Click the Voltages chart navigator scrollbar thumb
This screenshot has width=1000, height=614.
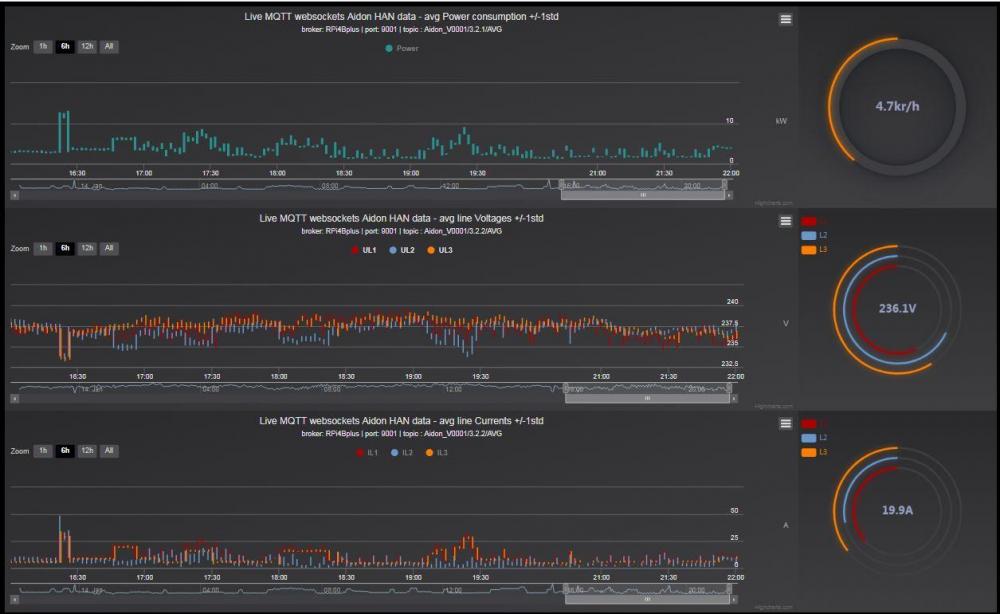pyautogui.click(x=645, y=398)
